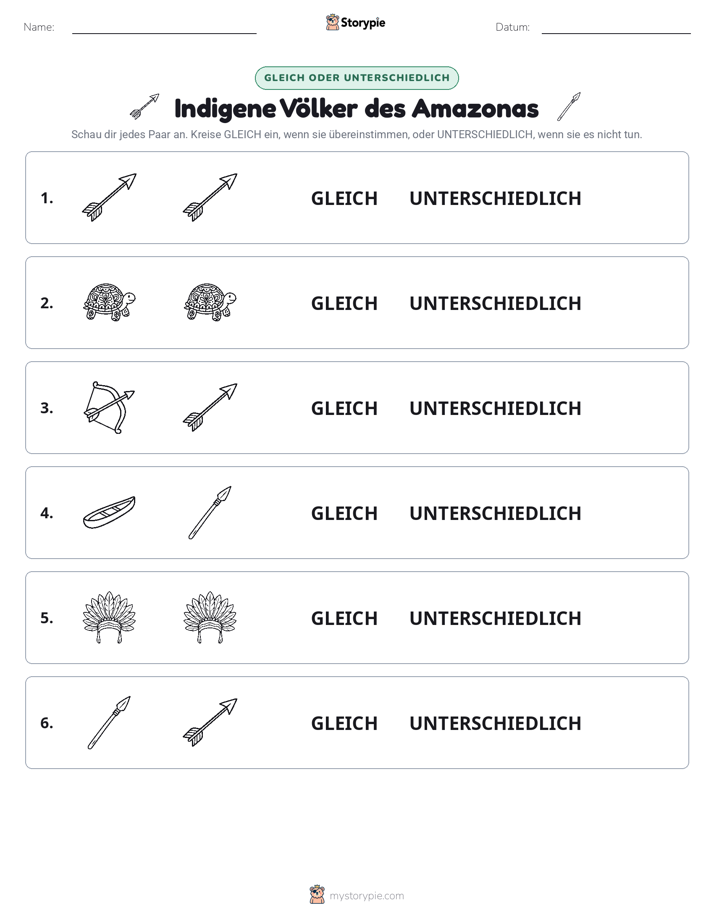
Task: Click the spear icon beside the title
Action: [569, 107]
